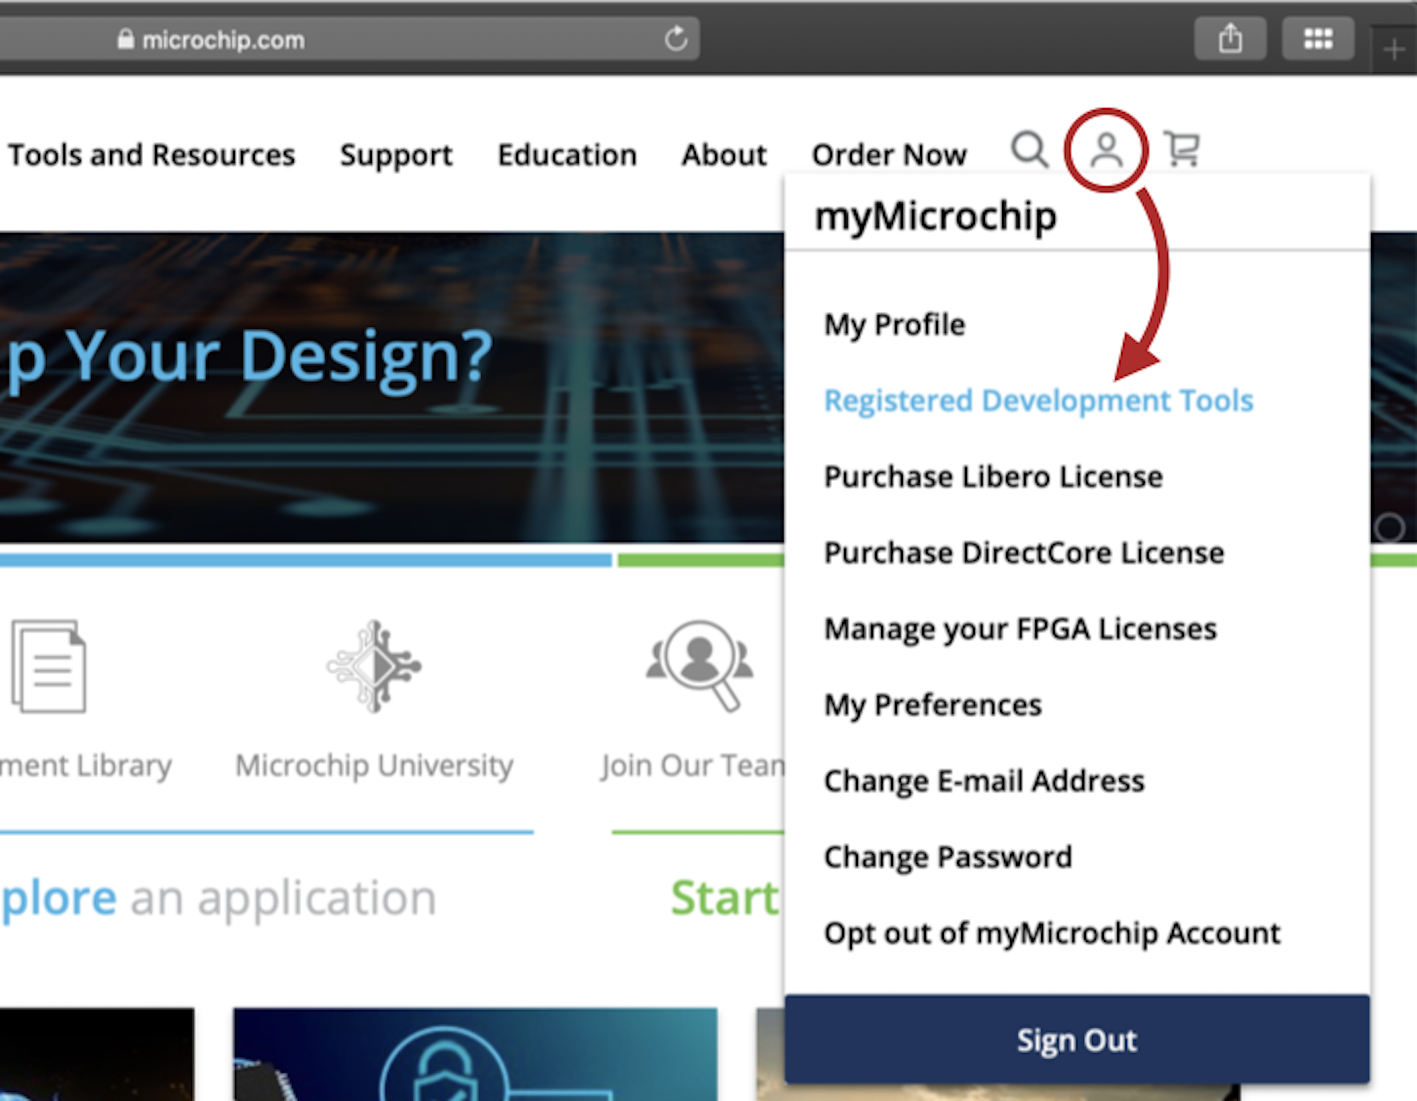The width and height of the screenshot is (1417, 1101).
Task: Open new tab with plus icon
Action: click(1394, 48)
